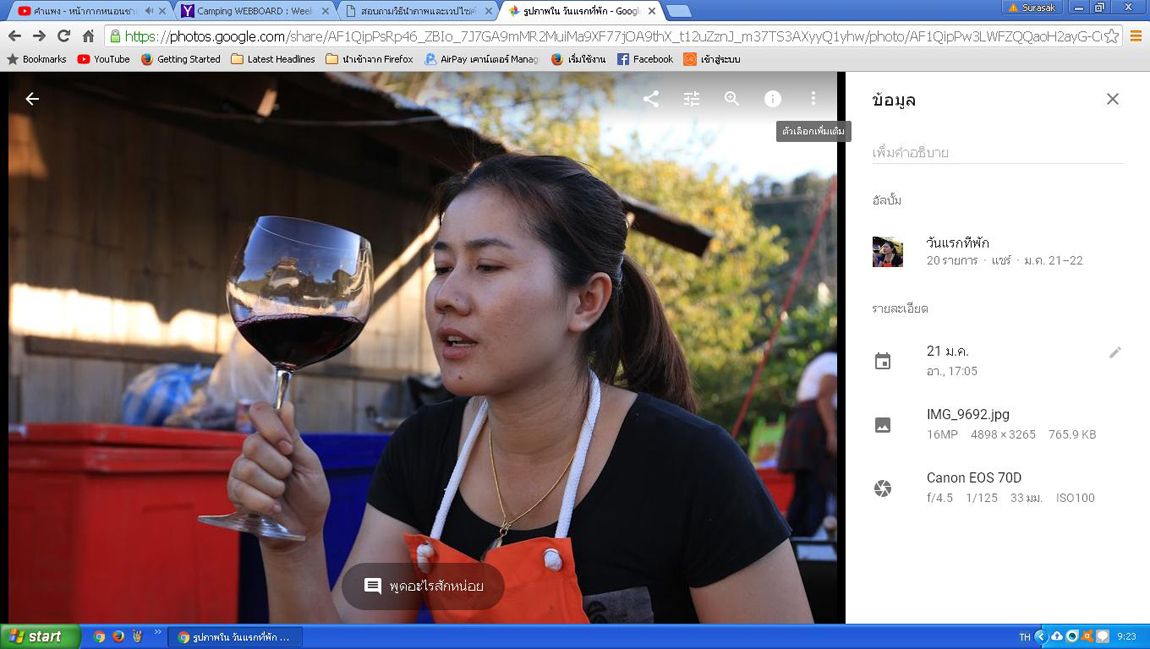The width and height of the screenshot is (1150, 649).
Task: Close the info side panel
Action: [x=1112, y=99]
